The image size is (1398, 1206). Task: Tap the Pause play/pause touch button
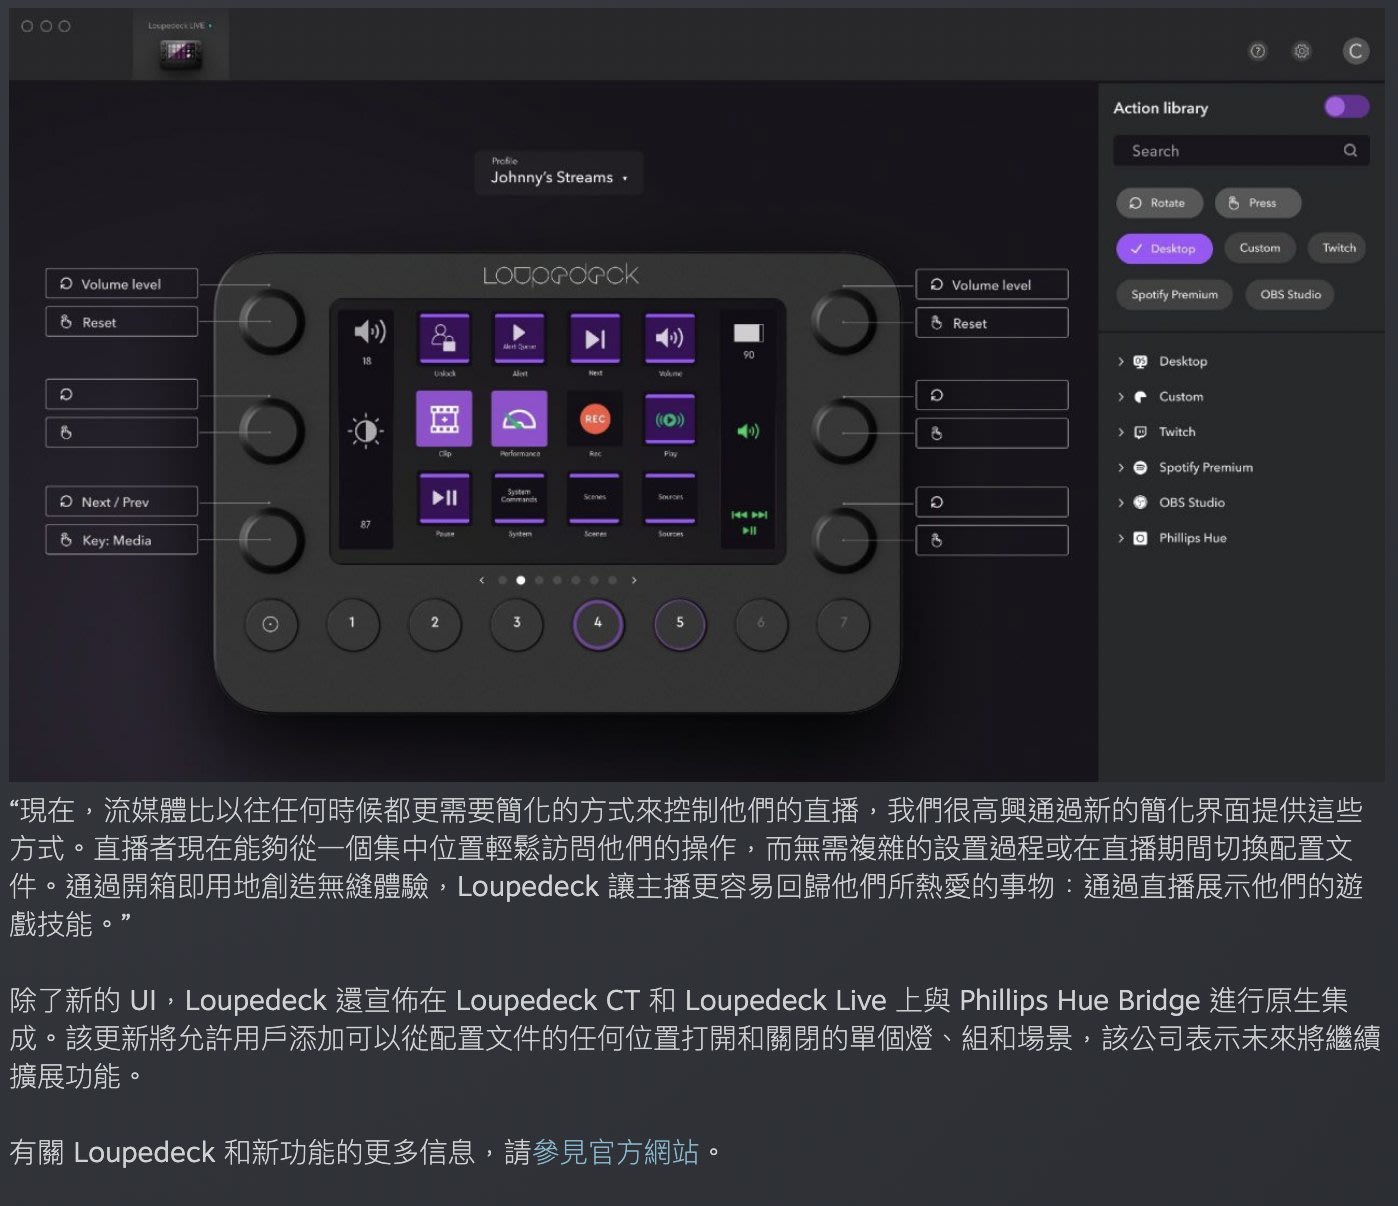tap(444, 498)
